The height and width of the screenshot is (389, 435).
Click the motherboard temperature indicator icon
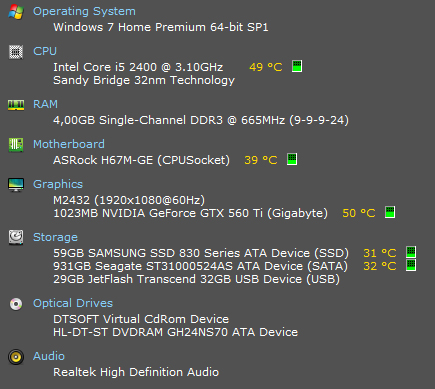(292, 159)
